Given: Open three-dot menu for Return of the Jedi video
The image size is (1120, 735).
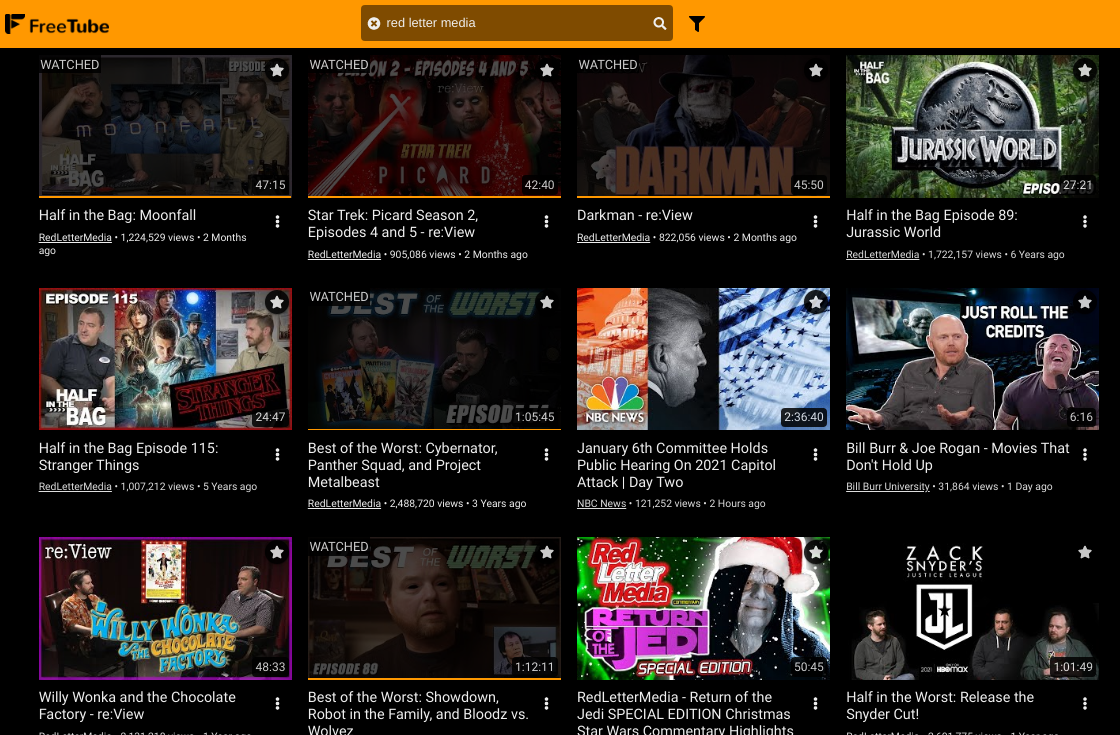Looking at the screenshot, I should [816, 704].
